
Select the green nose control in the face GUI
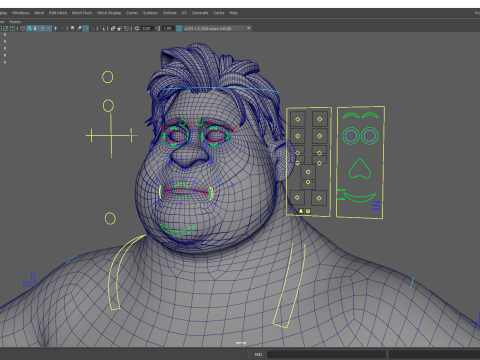coord(360,169)
